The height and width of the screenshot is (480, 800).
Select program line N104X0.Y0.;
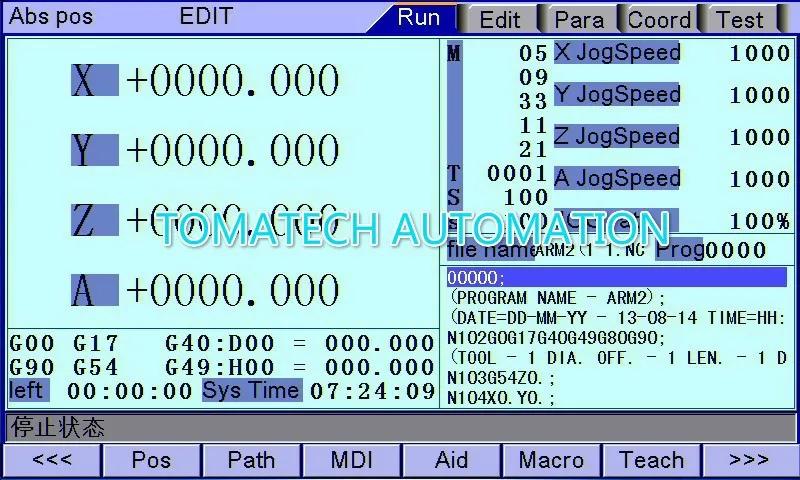coord(501,398)
